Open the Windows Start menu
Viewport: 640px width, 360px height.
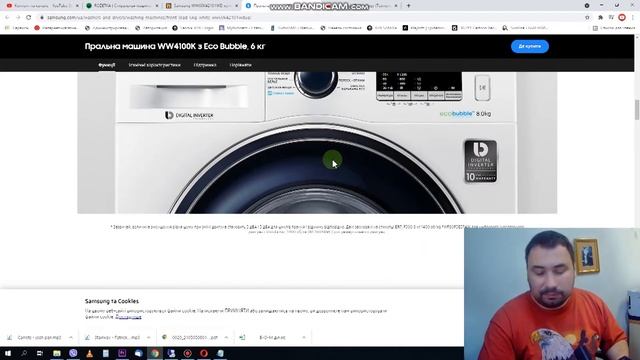8,353
